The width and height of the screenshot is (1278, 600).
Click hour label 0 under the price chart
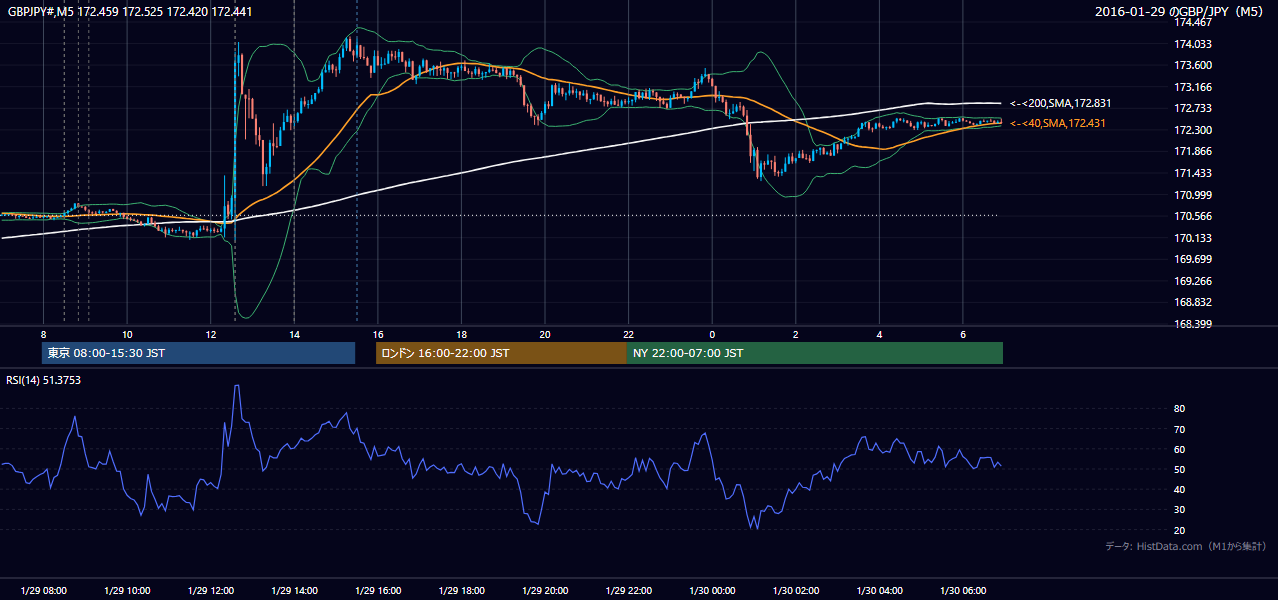point(712,334)
